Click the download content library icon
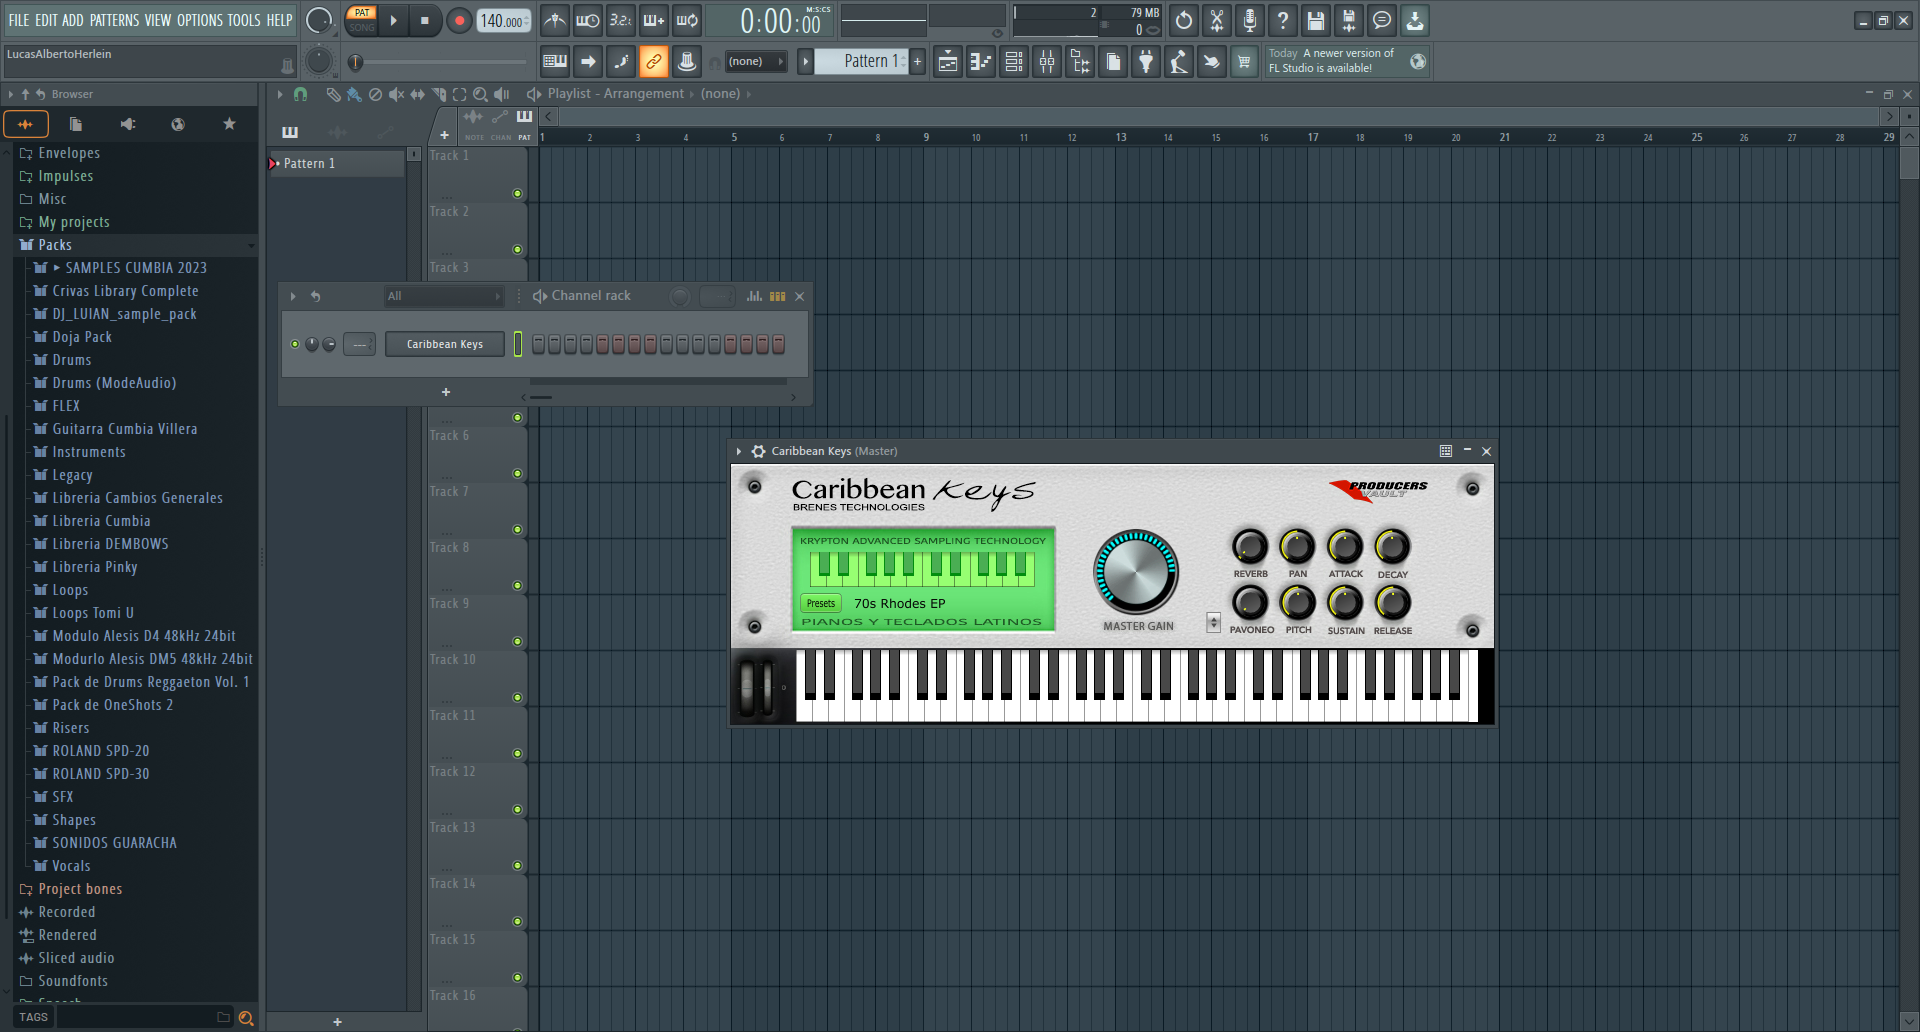Image resolution: width=1920 pixels, height=1032 pixels. coord(1415,20)
